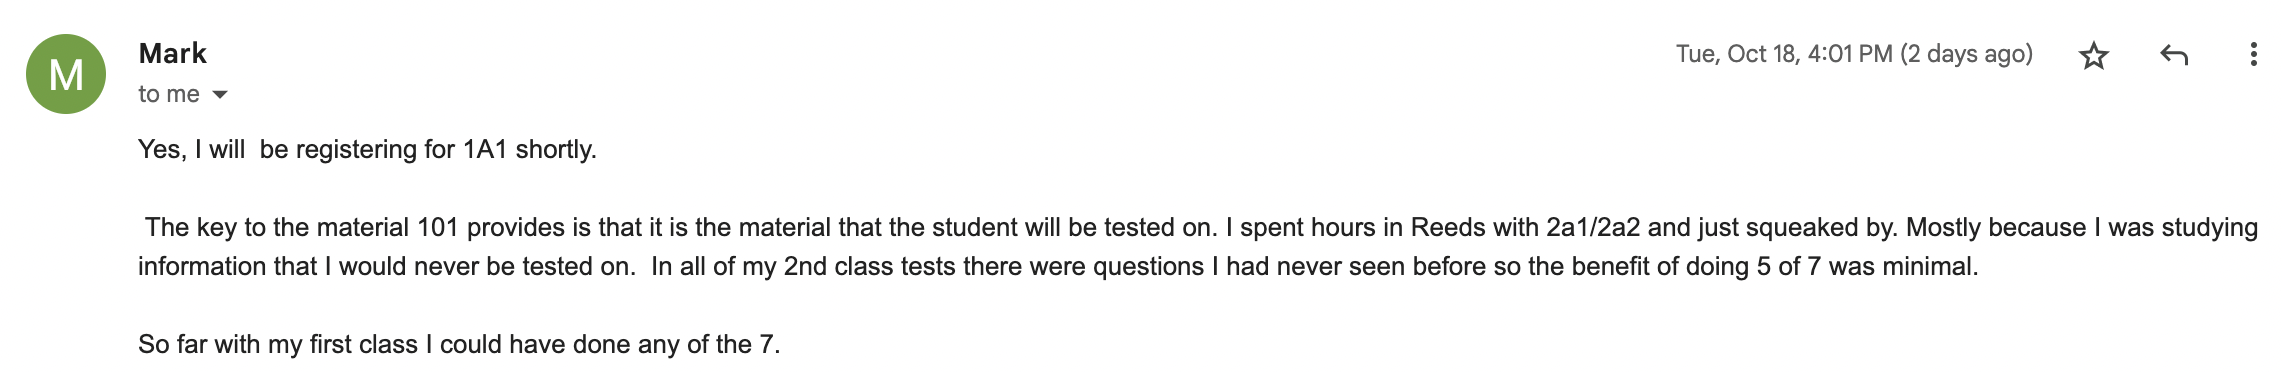Screen dimensions: 2282x372
Task: Click the sentence starting 'The key to the material'
Action: [681, 227]
